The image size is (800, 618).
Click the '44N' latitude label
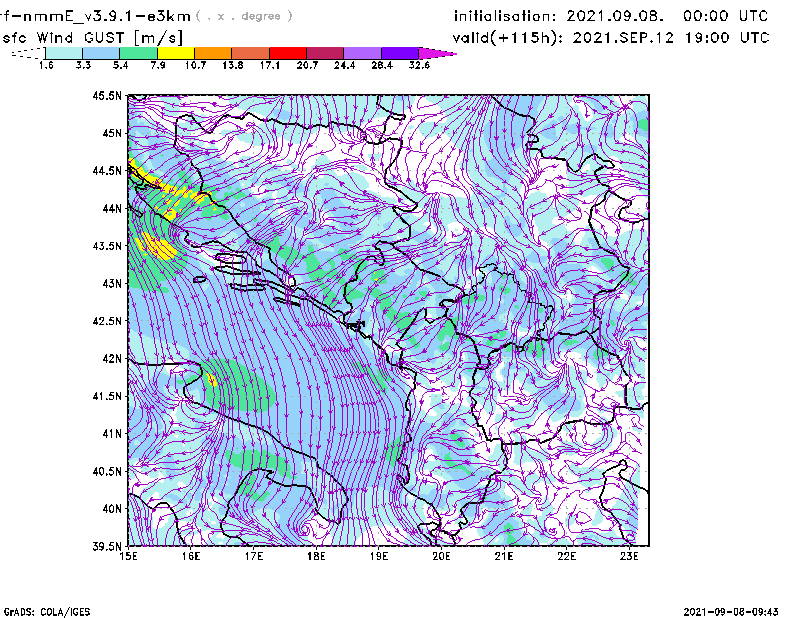tap(112, 208)
